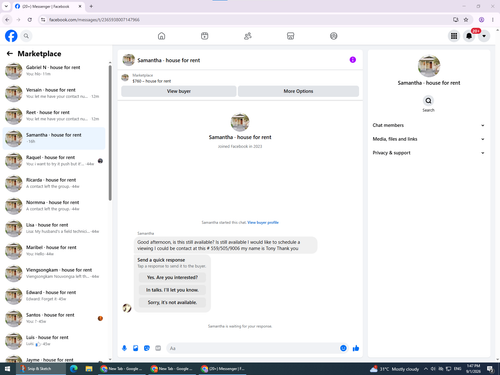This screenshot has height=375, width=500.
Task: Open Lisa house for rent chat
Action: tap(54, 228)
